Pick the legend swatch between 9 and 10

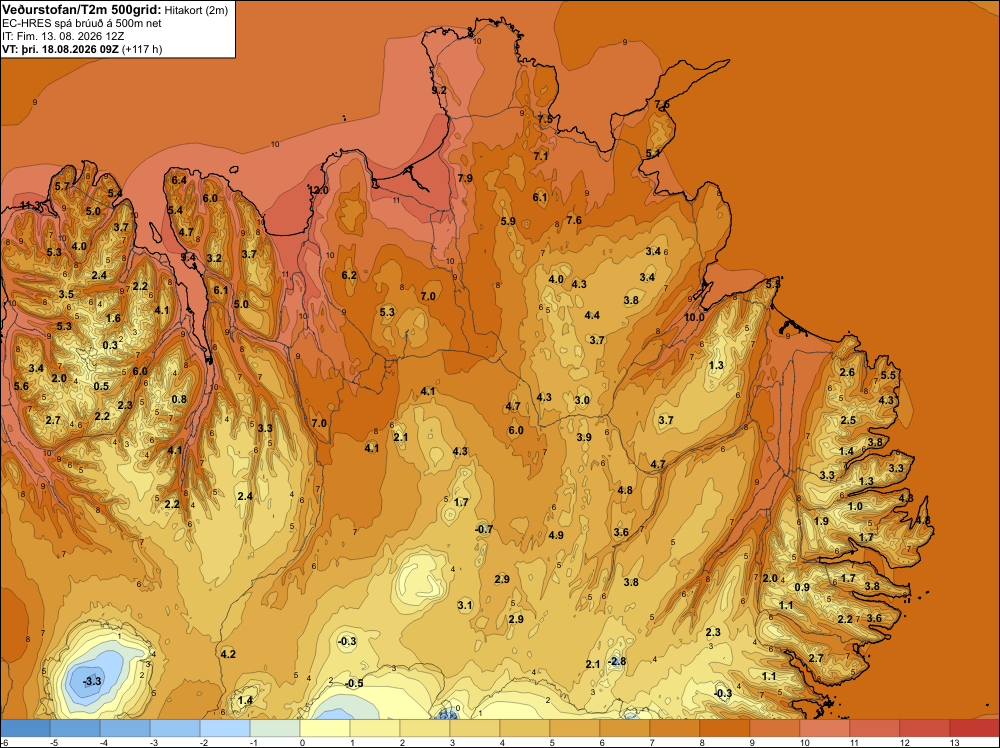click(774, 728)
